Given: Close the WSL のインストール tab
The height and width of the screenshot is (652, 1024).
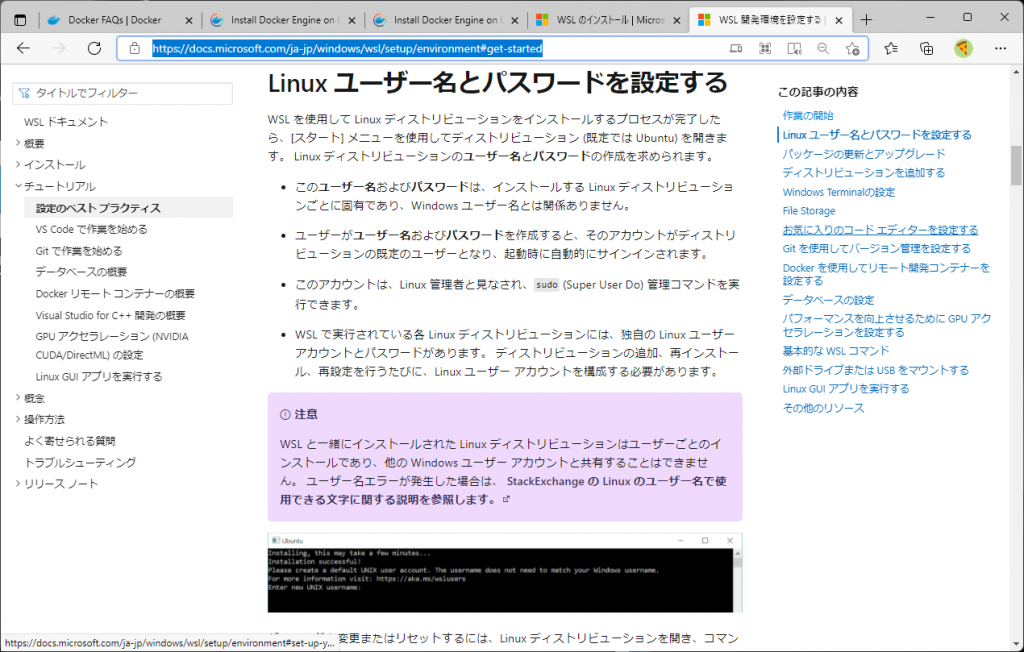Looking at the screenshot, I should (677, 20).
